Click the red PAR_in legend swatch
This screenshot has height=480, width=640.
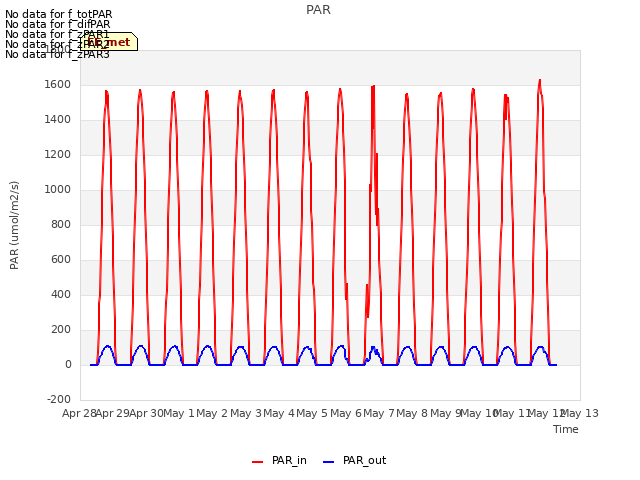pyautogui.click(x=257, y=462)
